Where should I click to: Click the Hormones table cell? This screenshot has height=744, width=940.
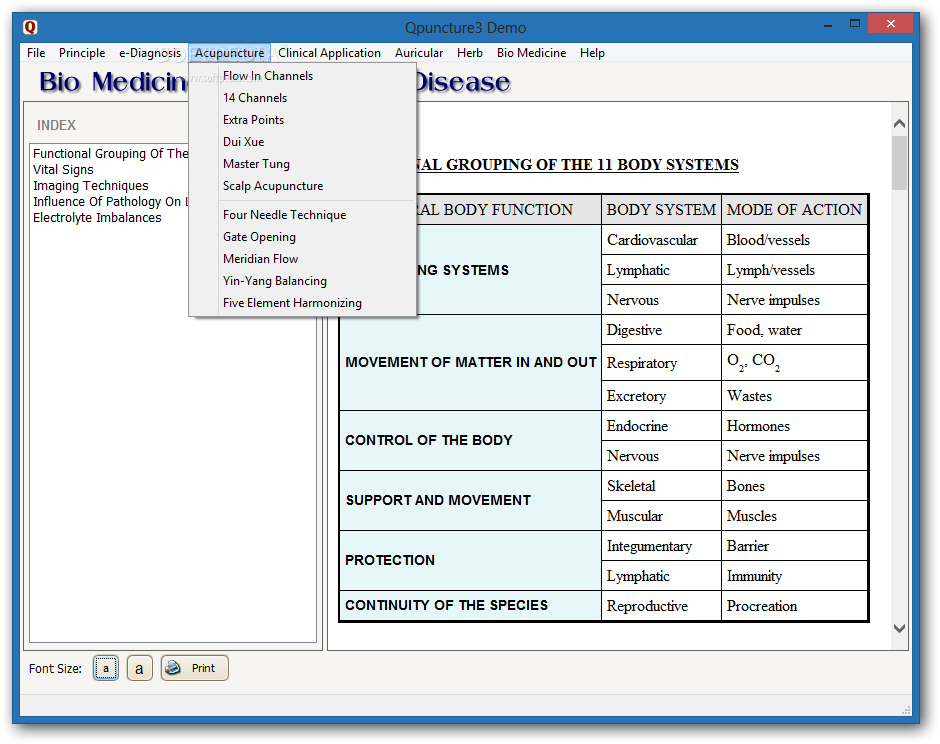[794, 426]
